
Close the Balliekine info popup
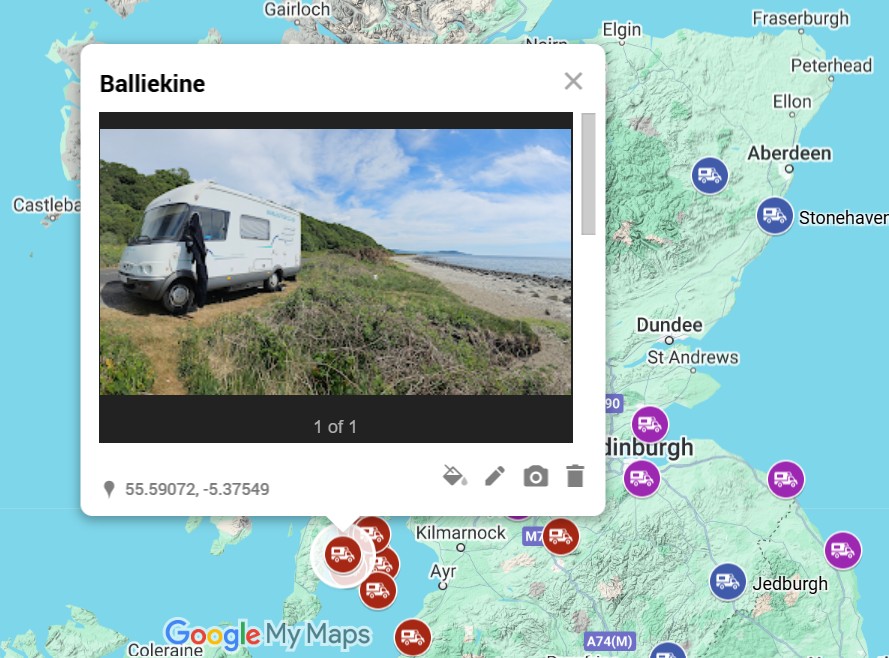pyautogui.click(x=573, y=81)
